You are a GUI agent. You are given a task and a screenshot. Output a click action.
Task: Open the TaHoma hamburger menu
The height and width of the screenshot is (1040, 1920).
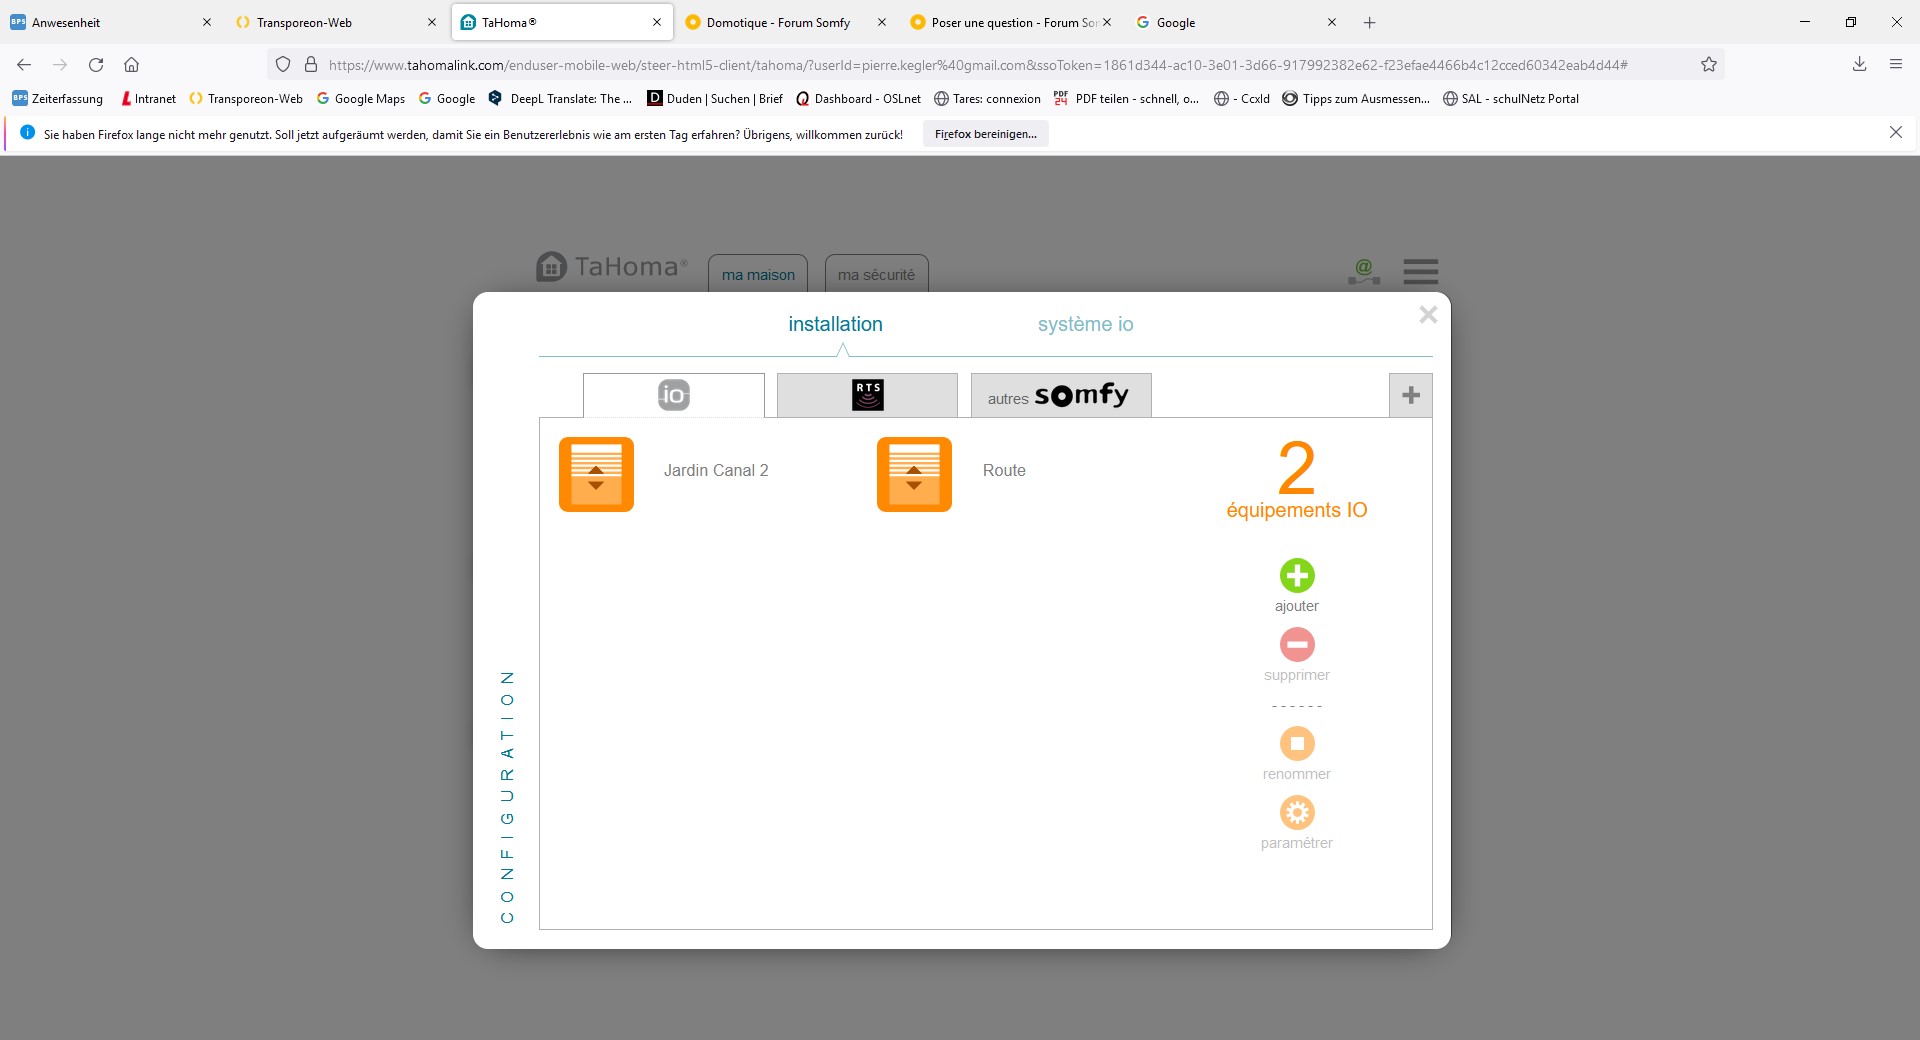[x=1420, y=271]
